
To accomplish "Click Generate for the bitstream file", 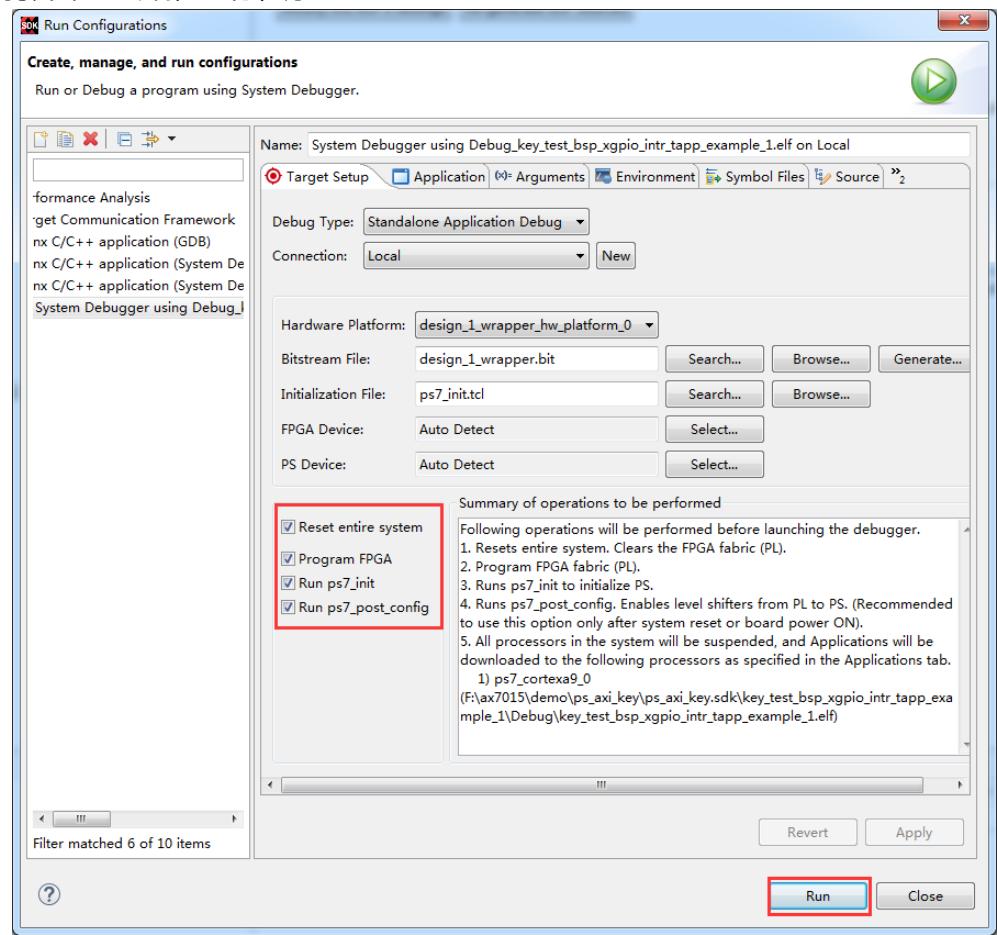I will [x=928, y=358].
